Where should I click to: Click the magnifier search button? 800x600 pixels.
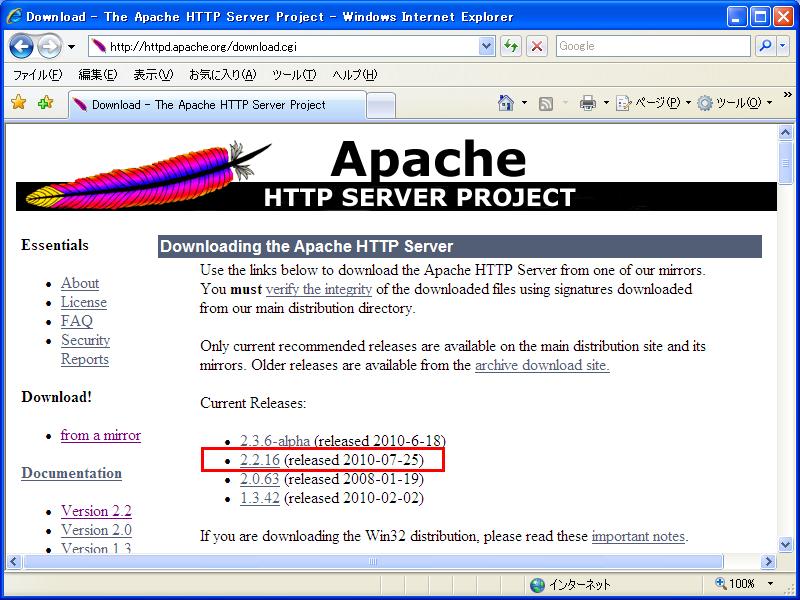tap(765, 46)
